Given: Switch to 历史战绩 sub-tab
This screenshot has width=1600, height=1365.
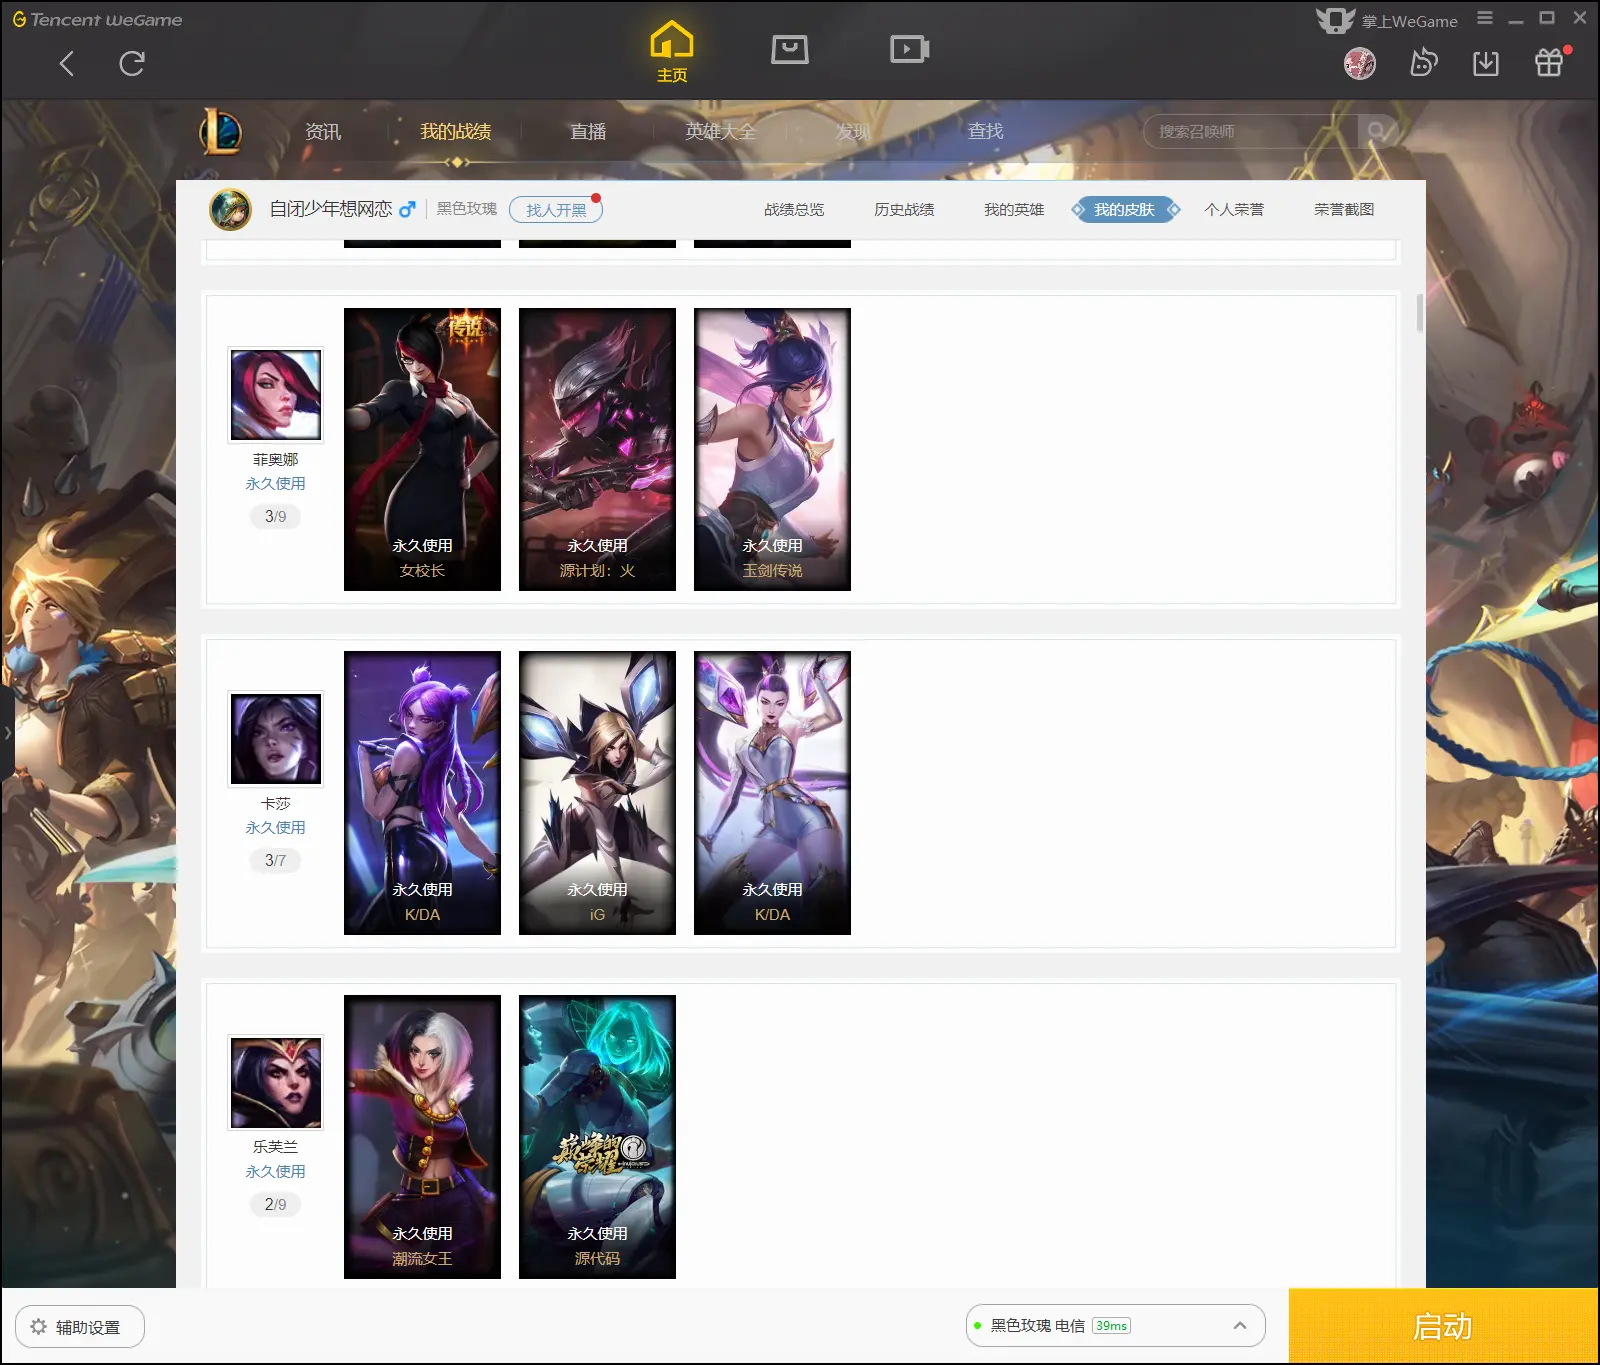Looking at the screenshot, I should (x=904, y=209).
